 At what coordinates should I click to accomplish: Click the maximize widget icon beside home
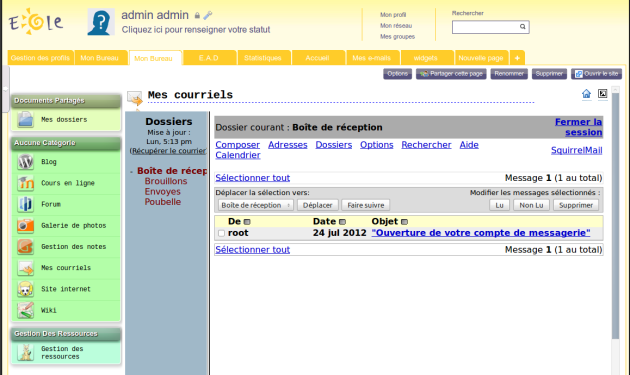tap(602, 94)
